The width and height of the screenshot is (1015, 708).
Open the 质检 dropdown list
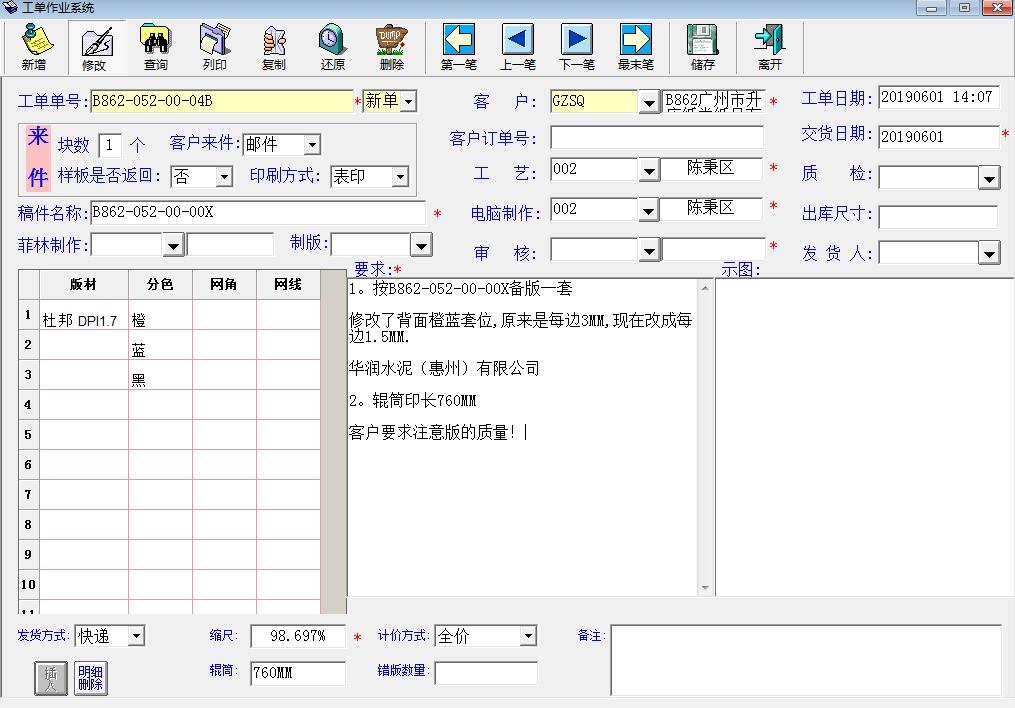pos(989,177)
